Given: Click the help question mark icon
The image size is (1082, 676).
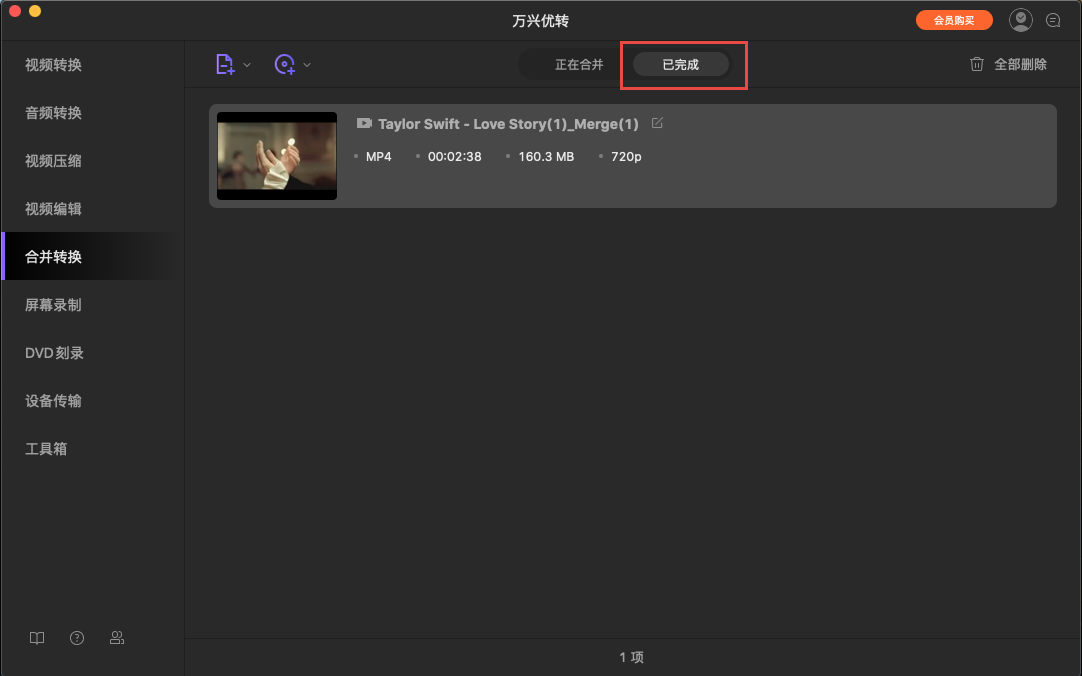Looking at the screenshot, I should [77, 638].
